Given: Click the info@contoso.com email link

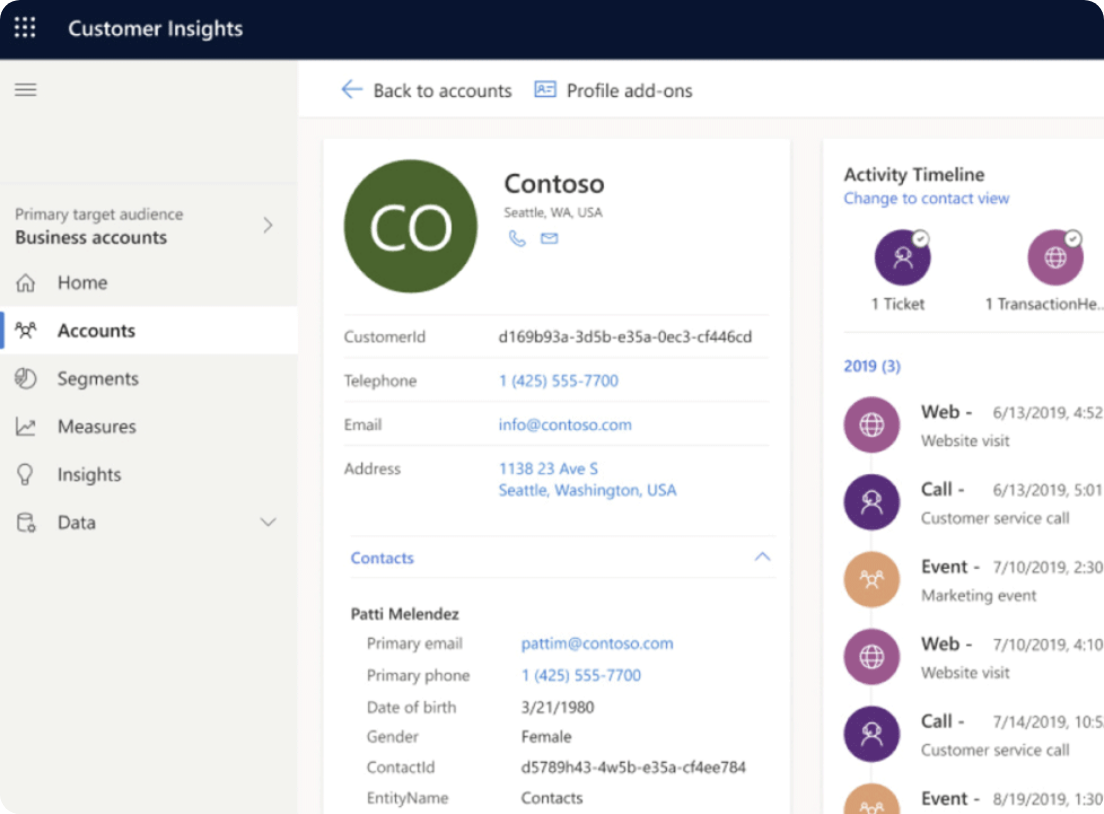Looking at the screenshot, I should [565, 425].
